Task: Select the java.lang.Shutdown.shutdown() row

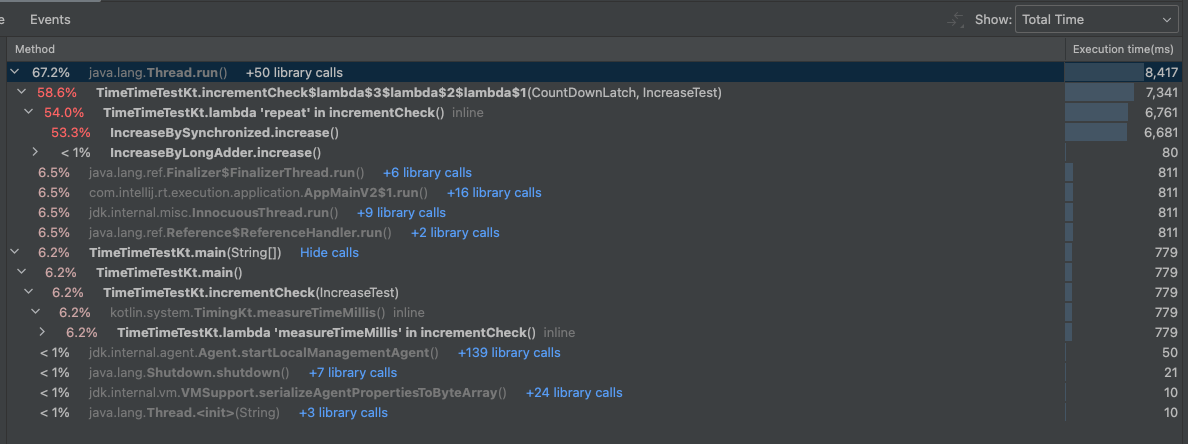Action: 189,372
